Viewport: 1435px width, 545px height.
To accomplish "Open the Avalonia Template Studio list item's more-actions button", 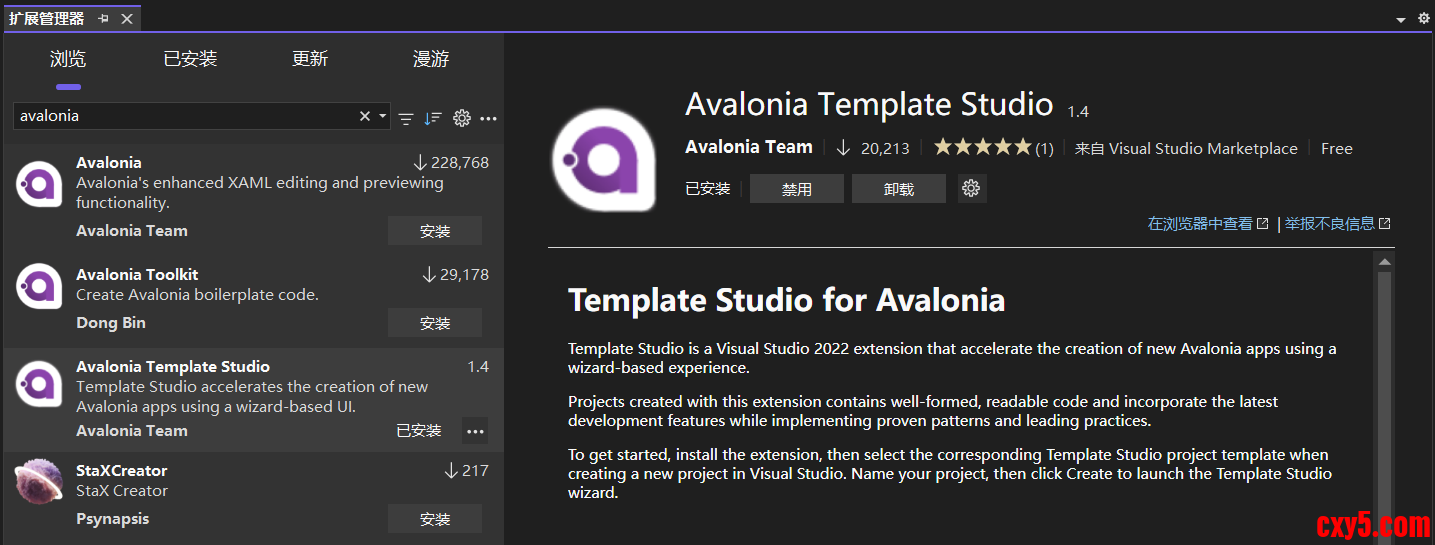I will click(475, 431).
